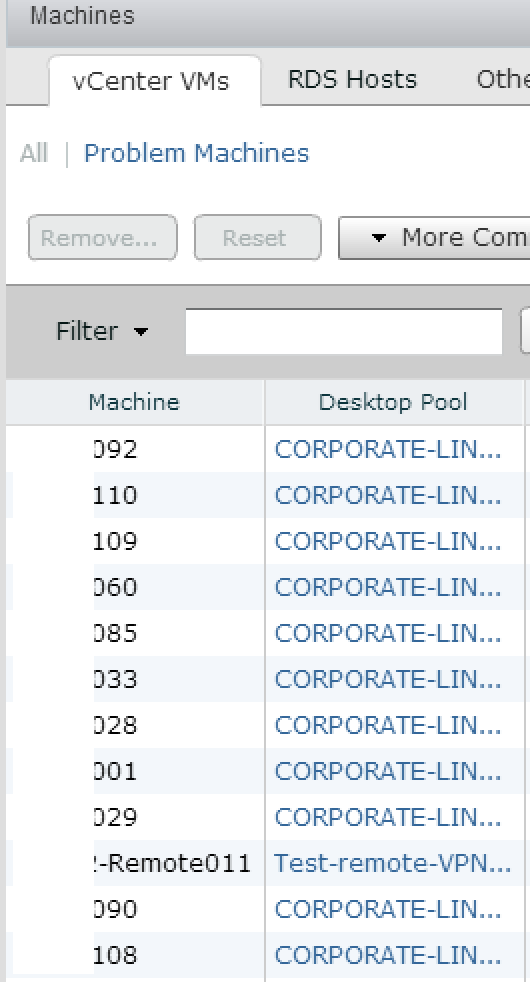530x982 pixels.
Task: Click the All machines filter link
Action: click(x=33, y=153)
